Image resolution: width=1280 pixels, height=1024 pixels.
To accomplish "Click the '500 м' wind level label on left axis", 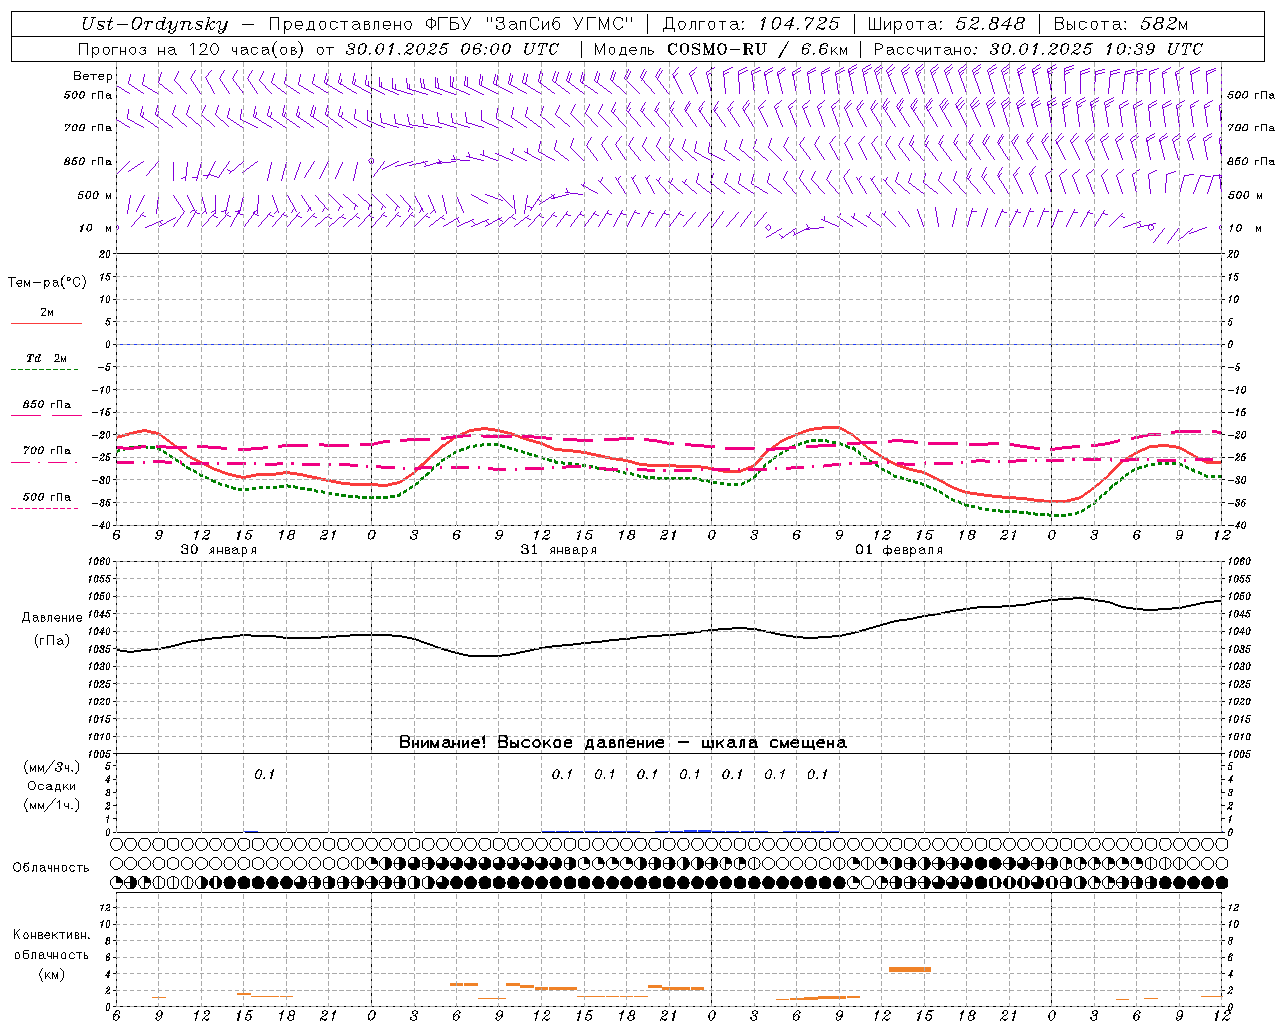I will pos(96,195).
